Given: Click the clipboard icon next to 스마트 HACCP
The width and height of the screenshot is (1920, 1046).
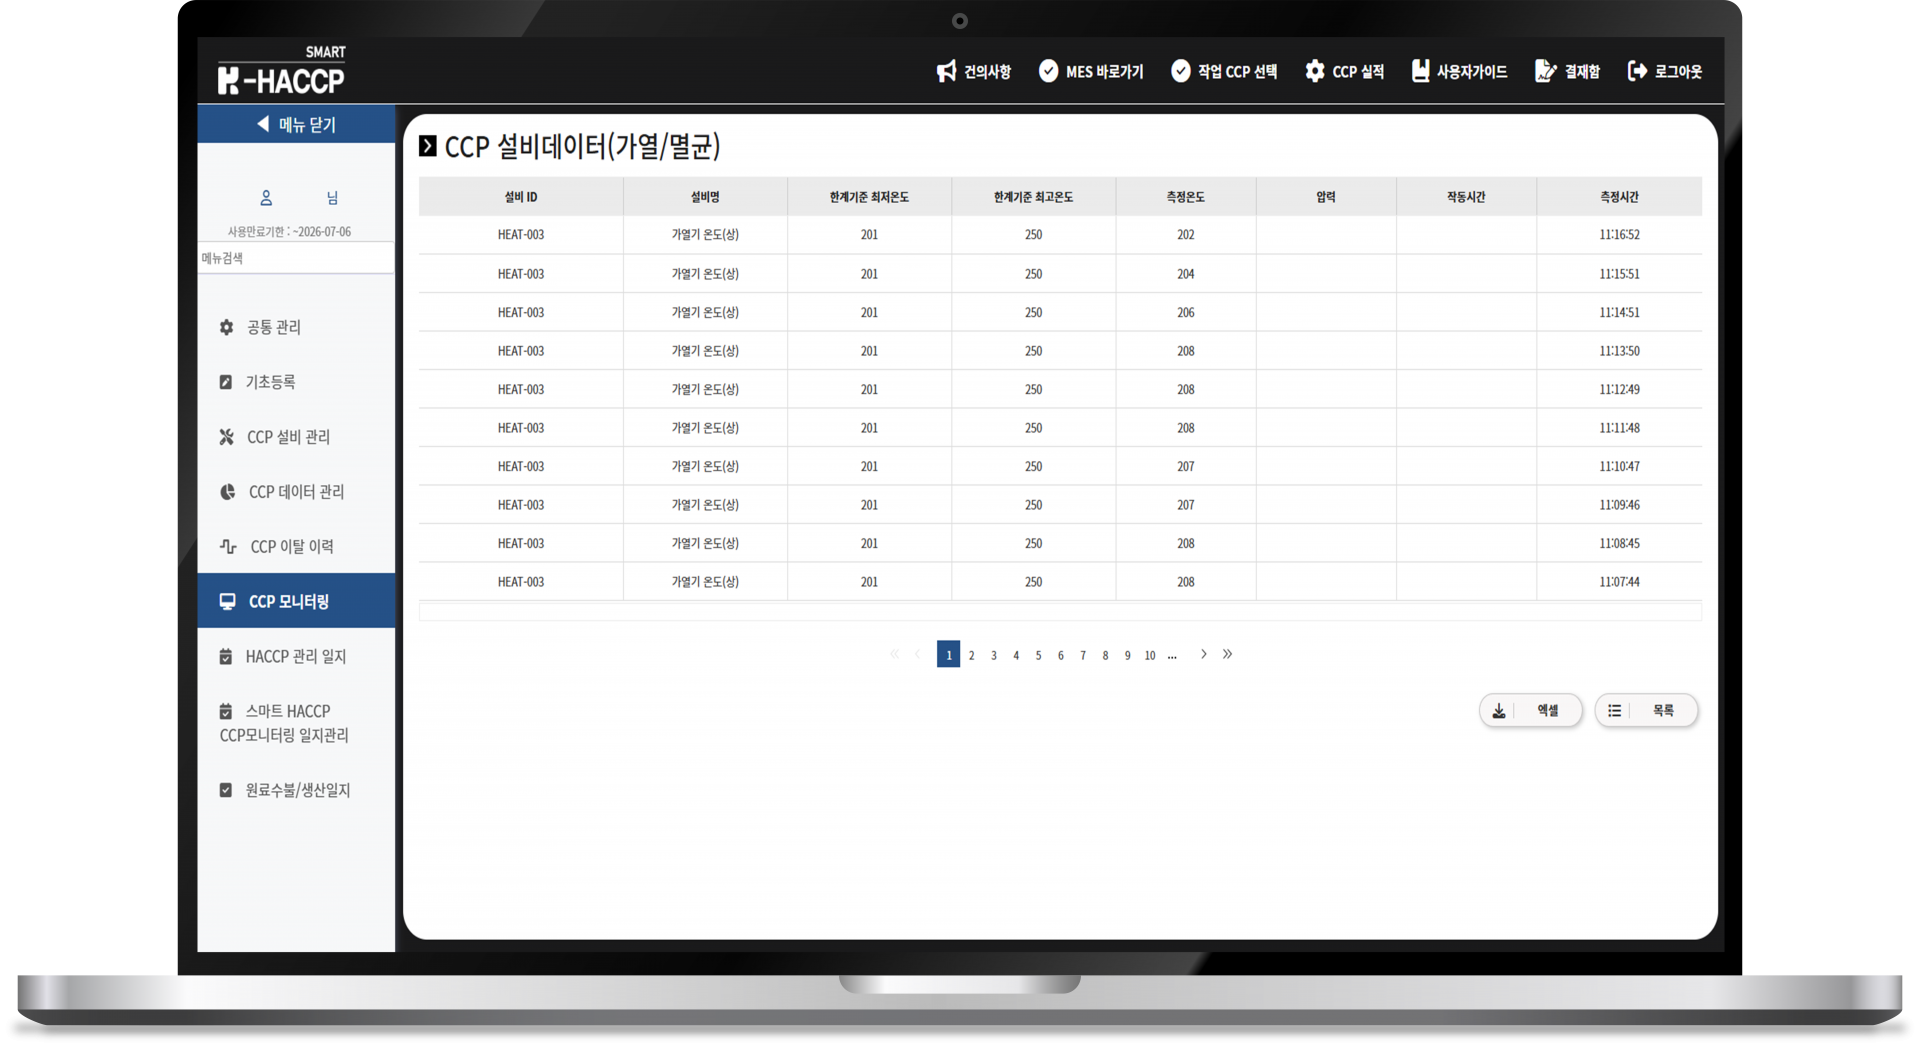Looking at the screenshot, I should click(226, 711).
